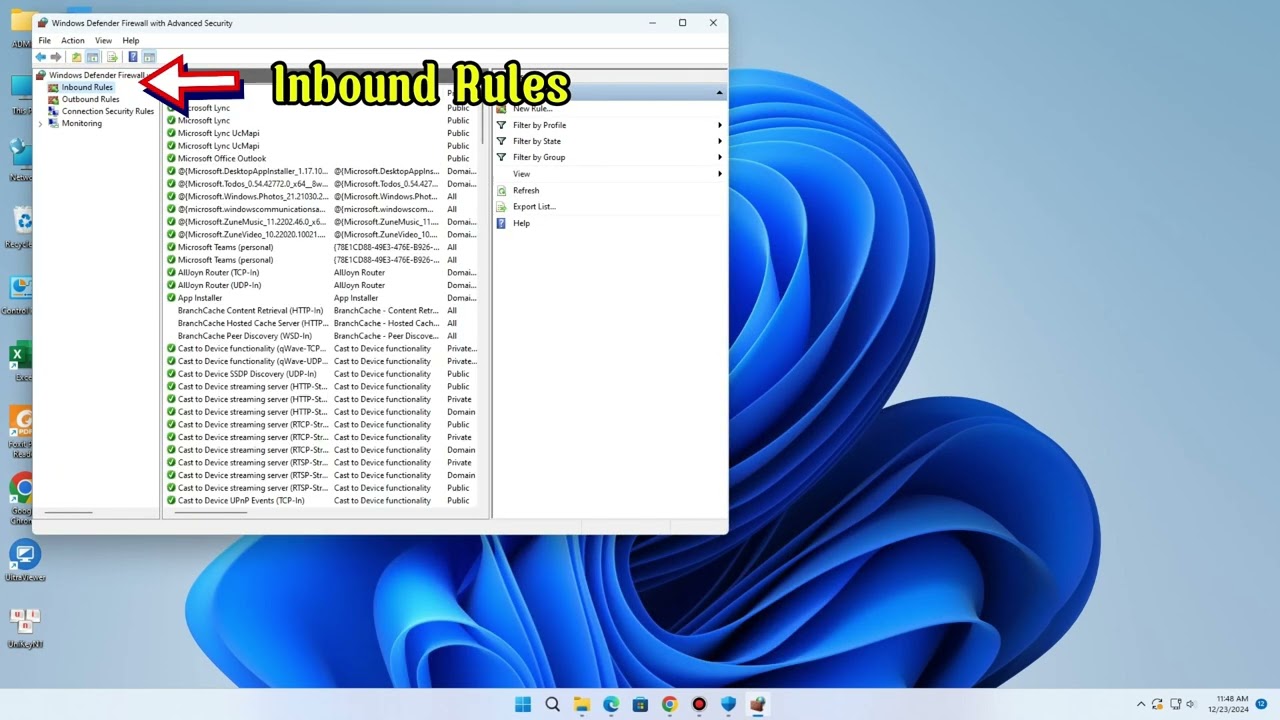The width and height of the screenshot is (1280, 720).
Task: Click the Export List icon in Actions pane
Action: (x=502, y=206)
